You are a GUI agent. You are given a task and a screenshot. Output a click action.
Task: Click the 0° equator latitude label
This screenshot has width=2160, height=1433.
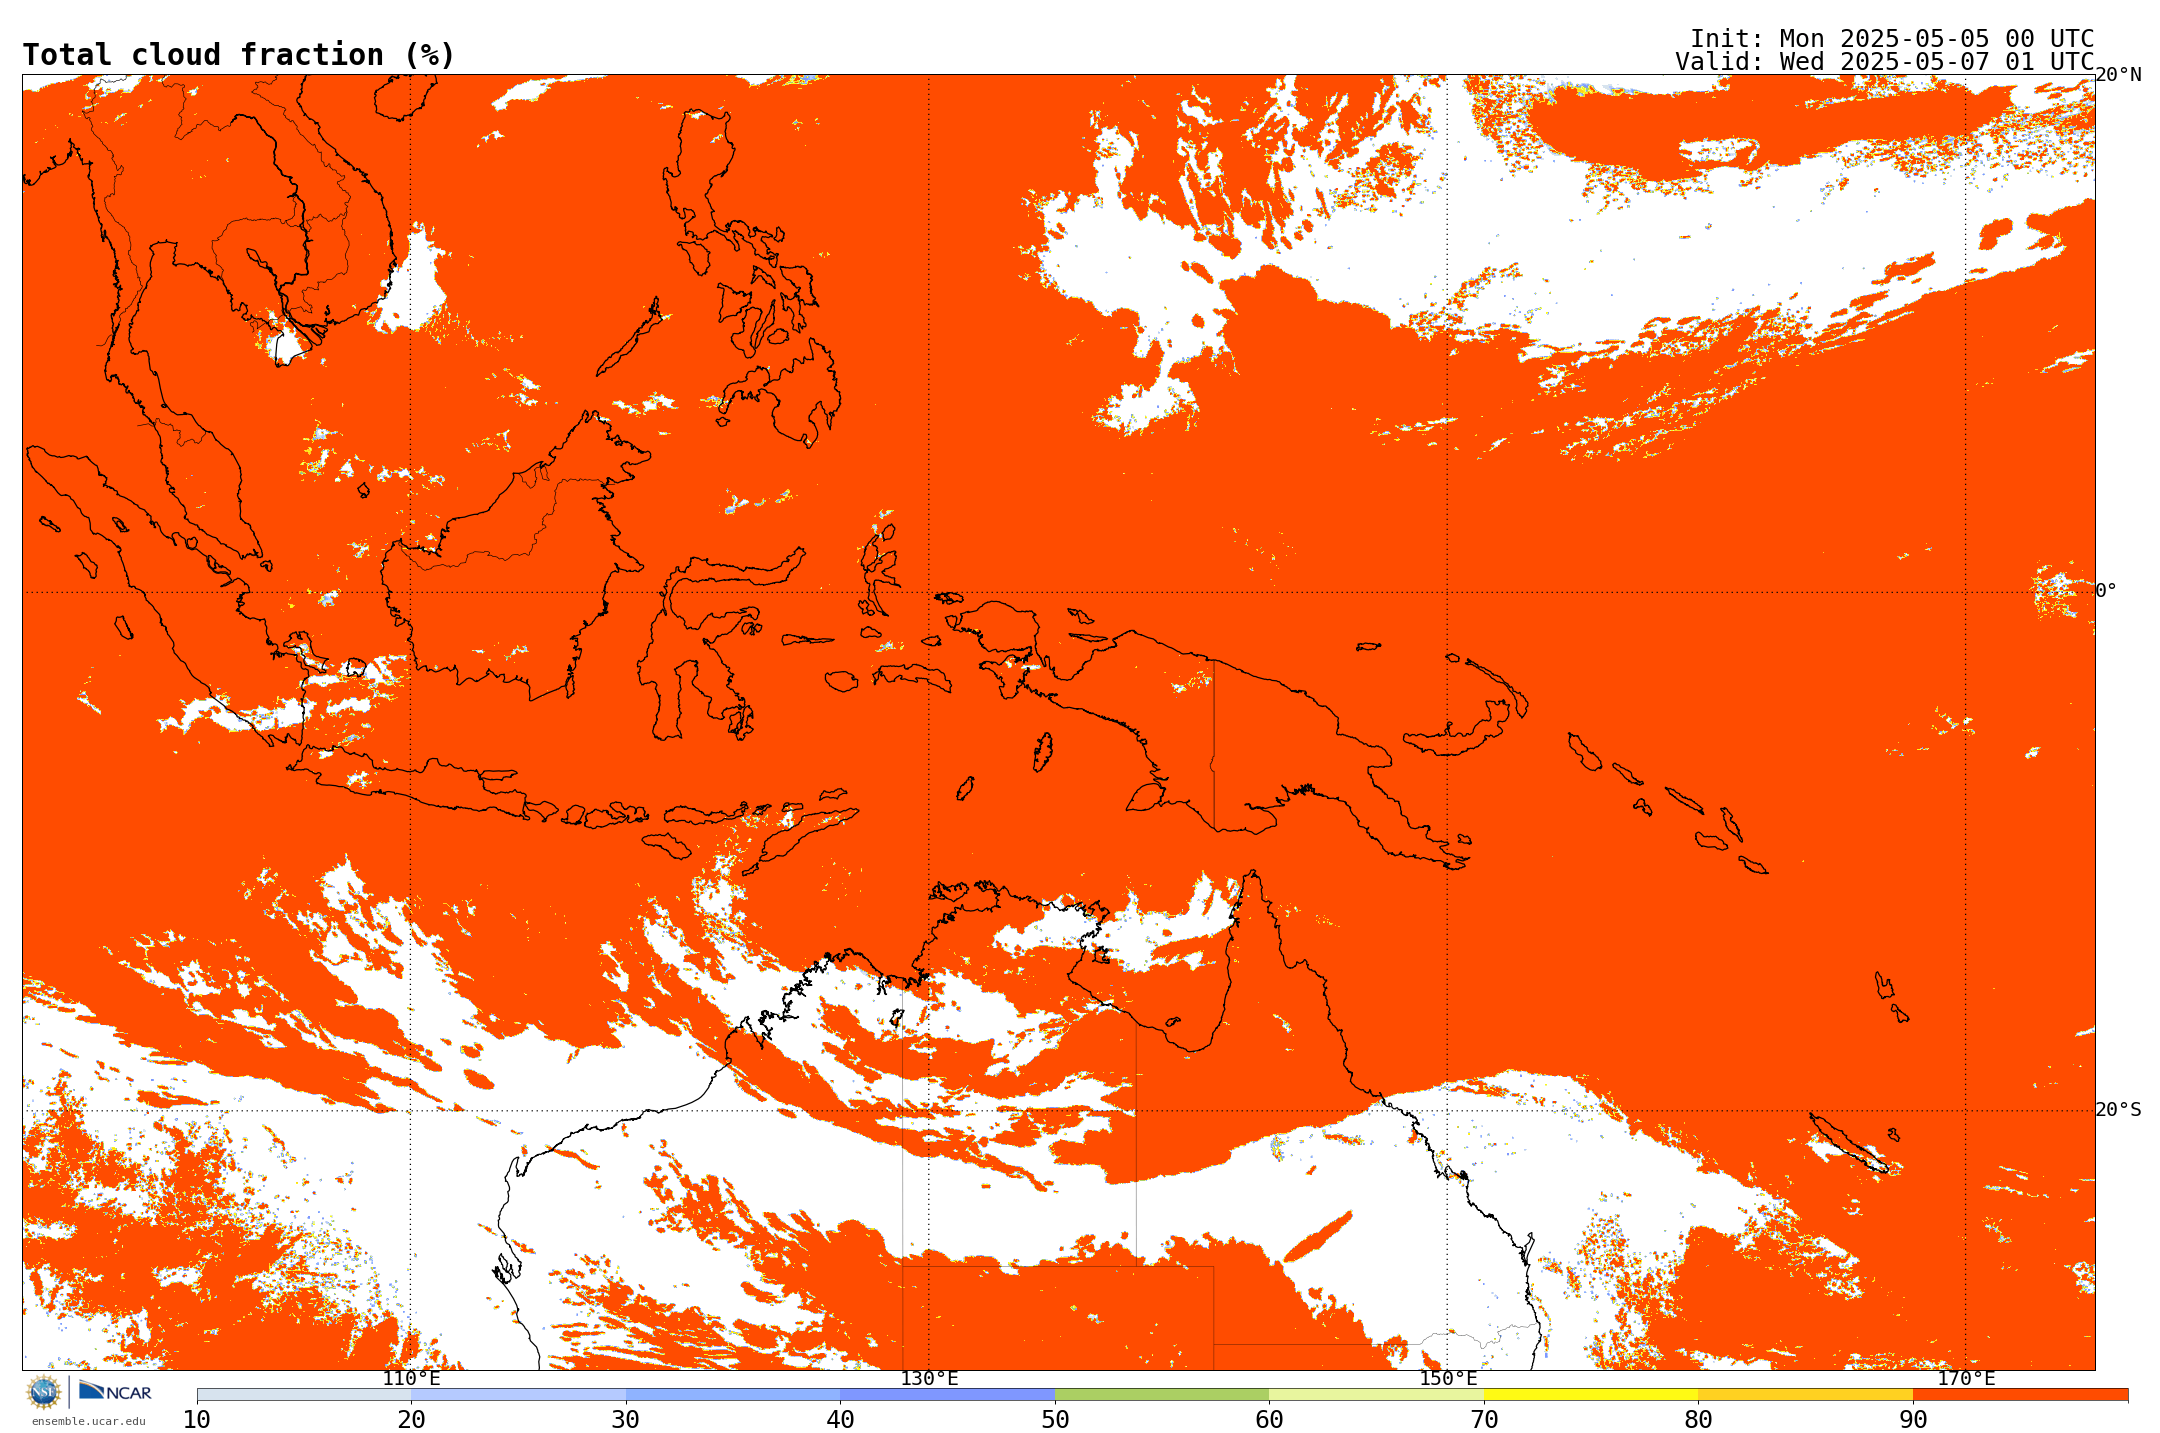2106,591
